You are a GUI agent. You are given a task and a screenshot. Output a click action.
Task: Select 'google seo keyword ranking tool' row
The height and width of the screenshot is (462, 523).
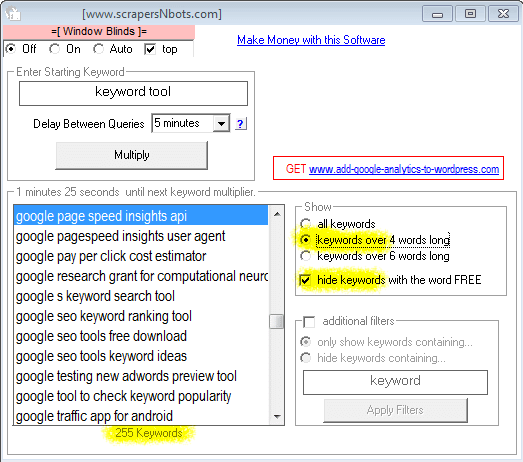(x=141, y=316)
